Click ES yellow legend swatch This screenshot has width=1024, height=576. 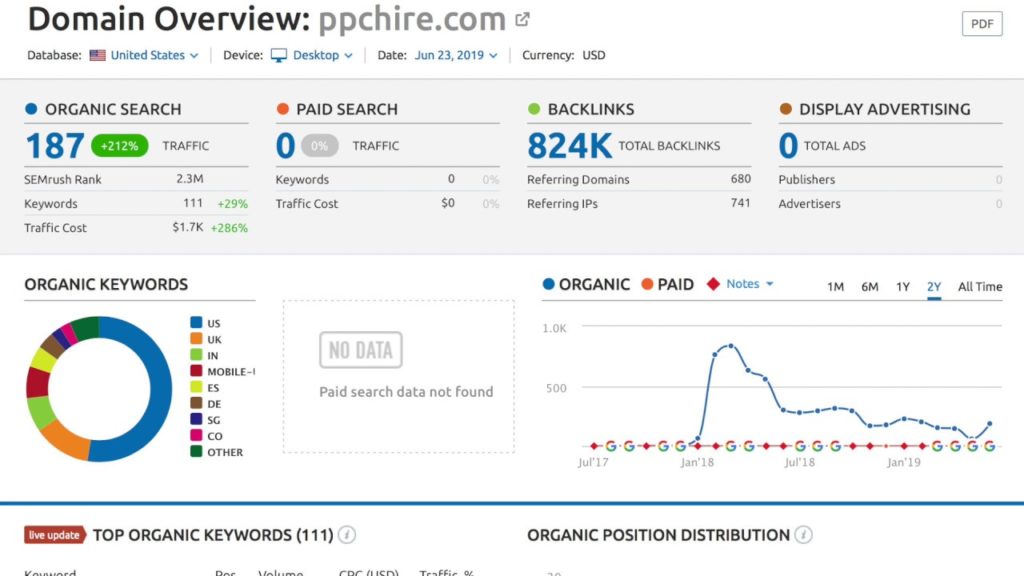pos(196,387)
